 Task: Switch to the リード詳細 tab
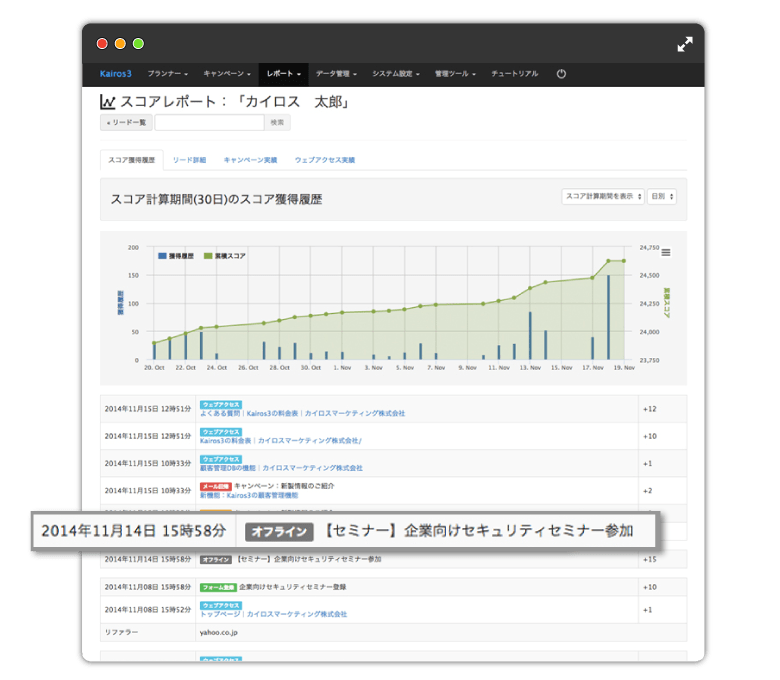click(x=189, y=160)
